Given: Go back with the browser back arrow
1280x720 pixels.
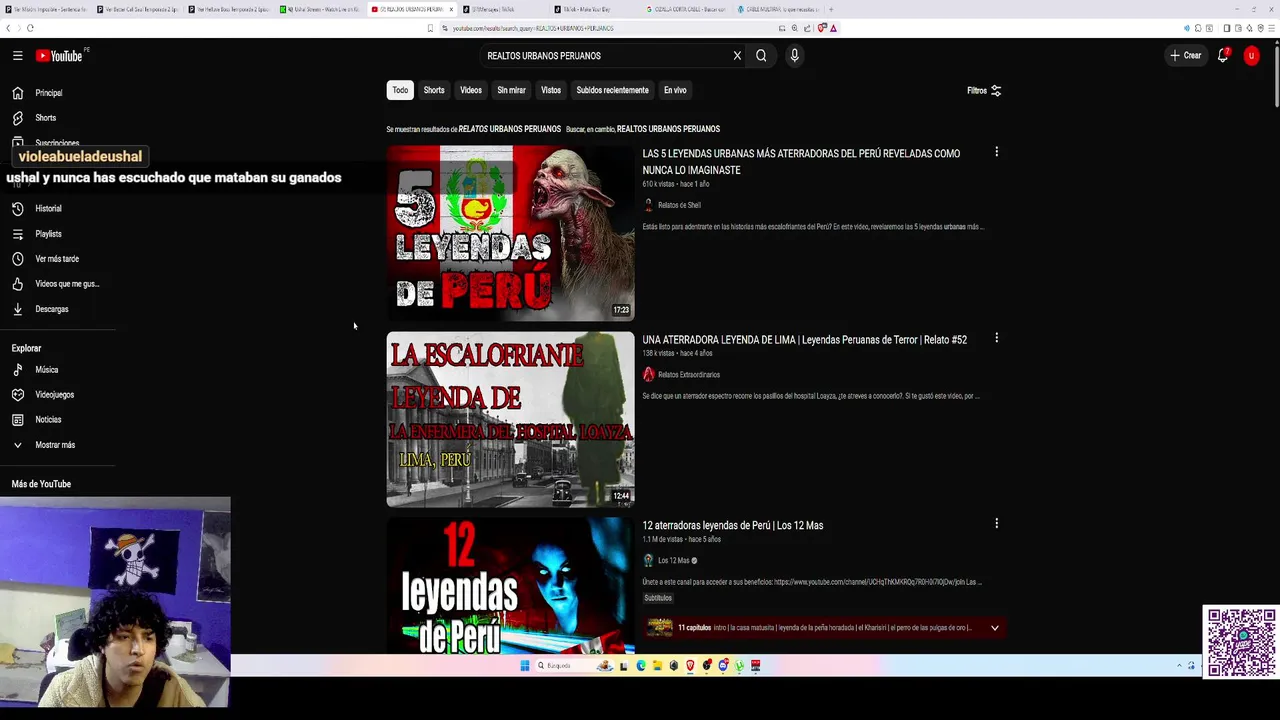Looking at the screenshot, I should point(9,28).
